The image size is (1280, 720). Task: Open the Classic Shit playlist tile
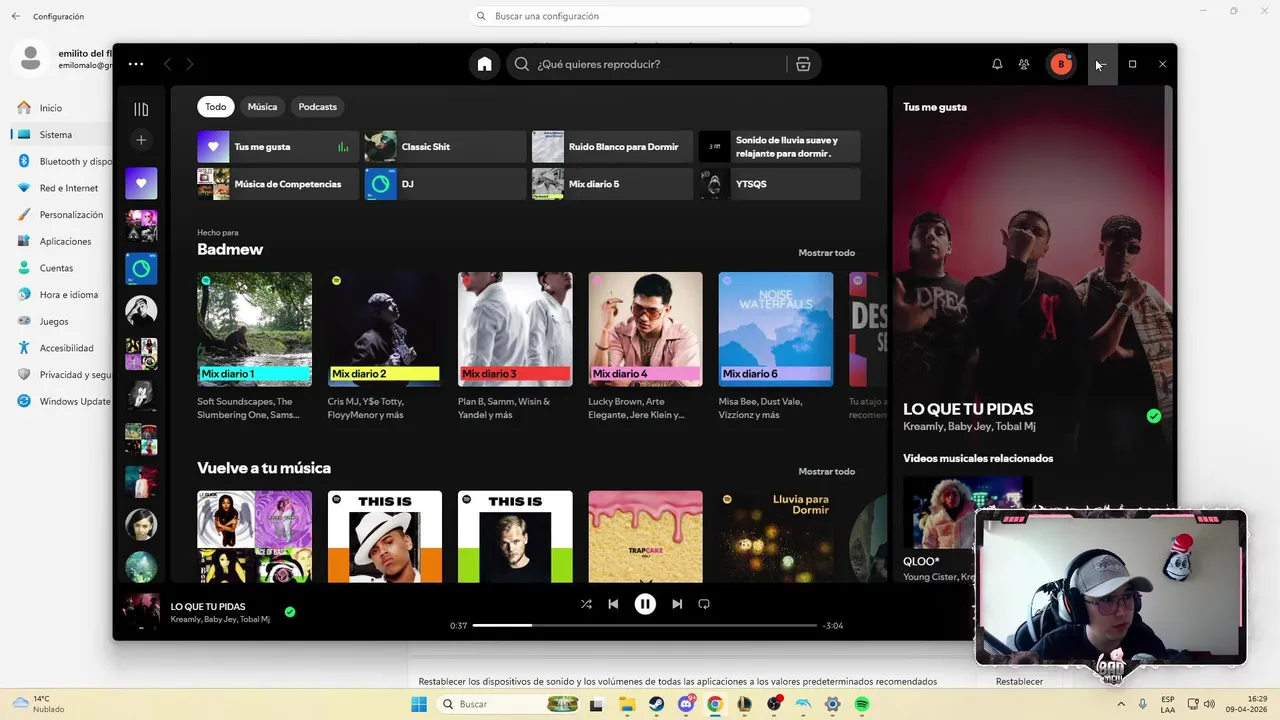[x=445, y=147]
